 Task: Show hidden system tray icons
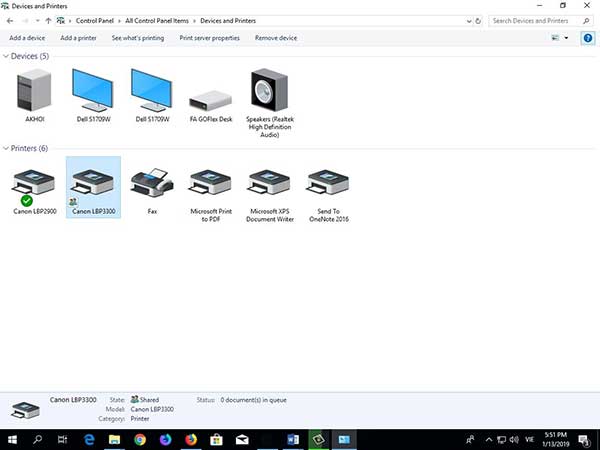(489, 440)
